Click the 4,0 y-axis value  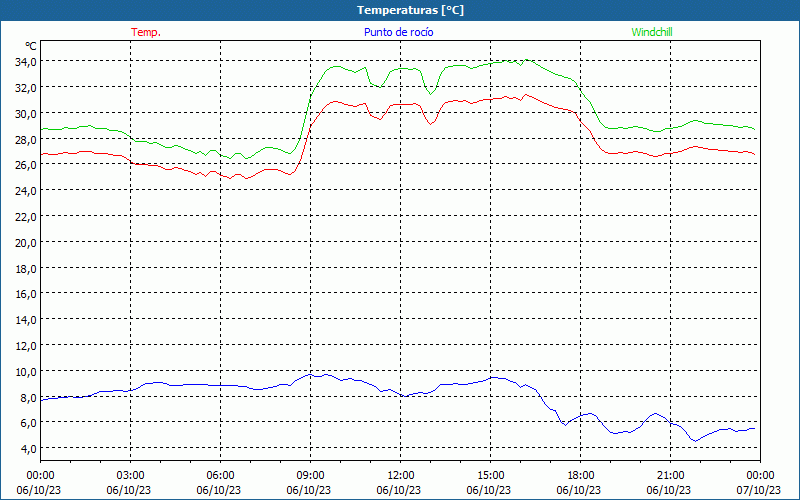coord(28,449)
